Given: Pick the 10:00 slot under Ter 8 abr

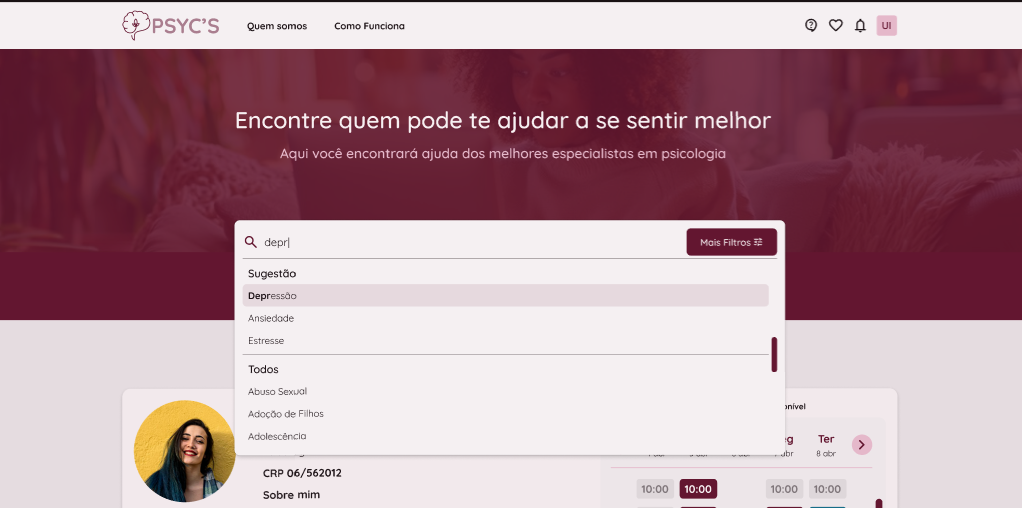Looking at the screenshot, I should 827,489.
